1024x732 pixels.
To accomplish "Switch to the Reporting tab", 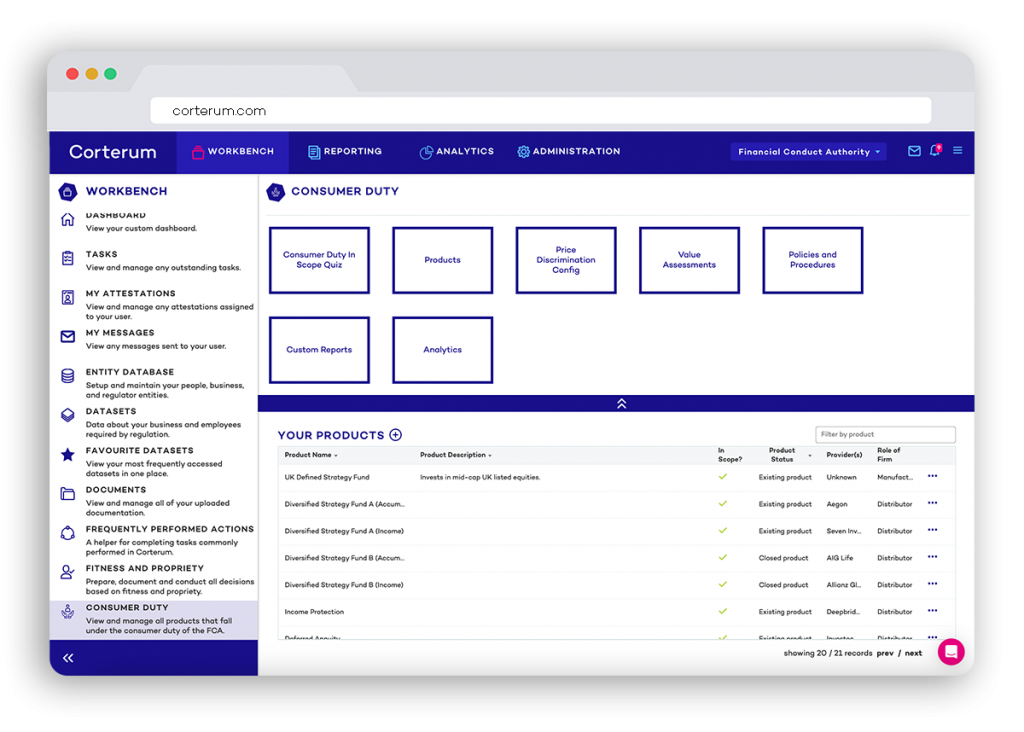I will click(345, 151).
